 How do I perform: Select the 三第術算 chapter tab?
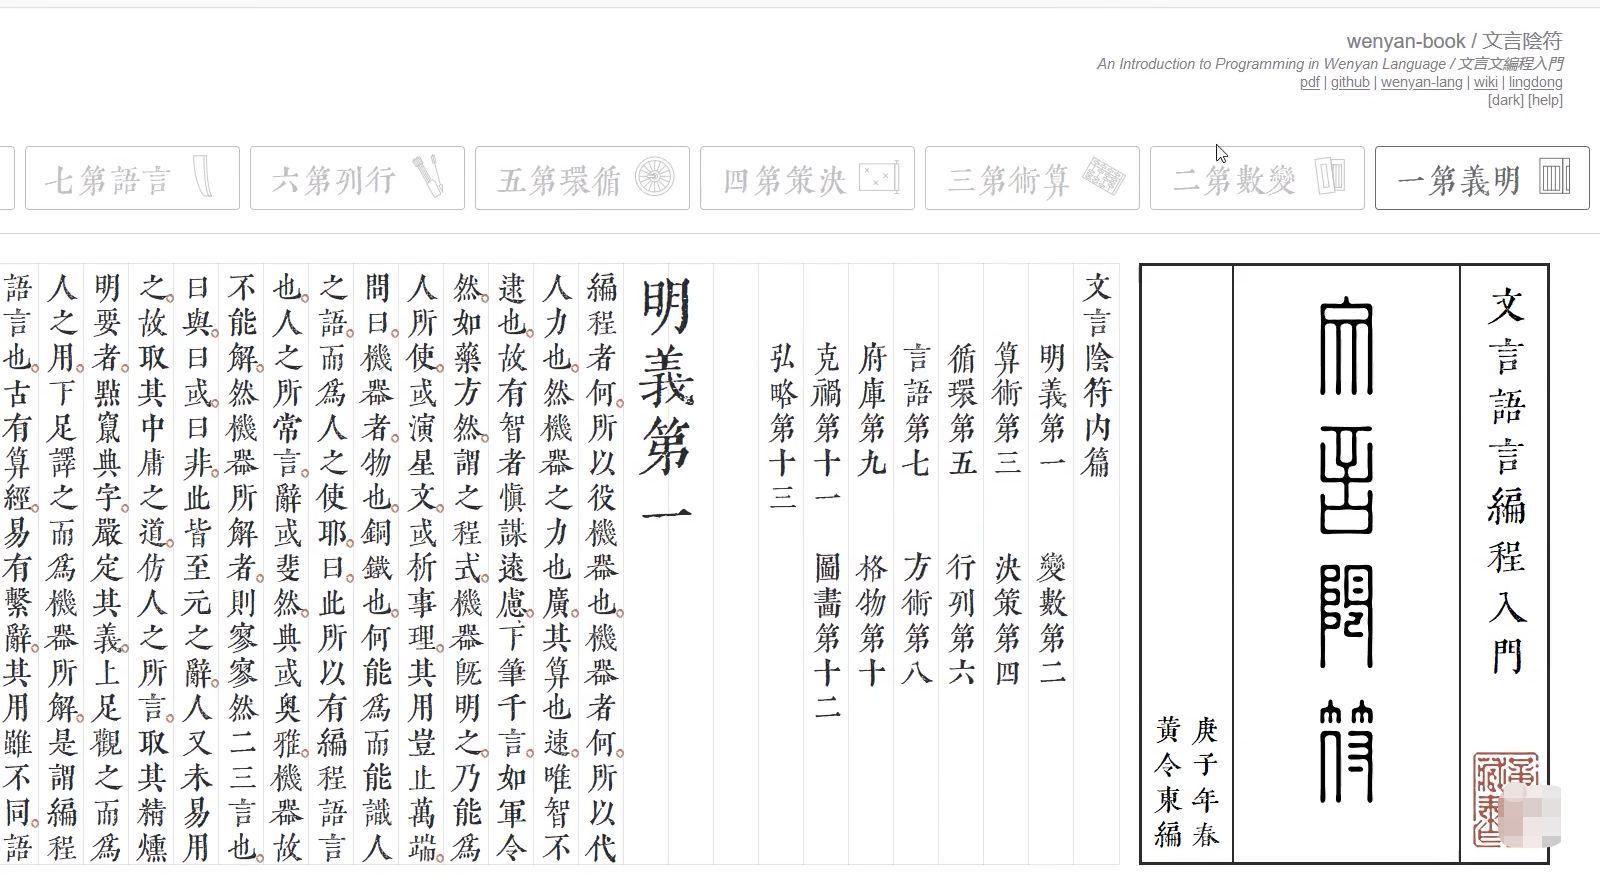(x=1032, y=178)
